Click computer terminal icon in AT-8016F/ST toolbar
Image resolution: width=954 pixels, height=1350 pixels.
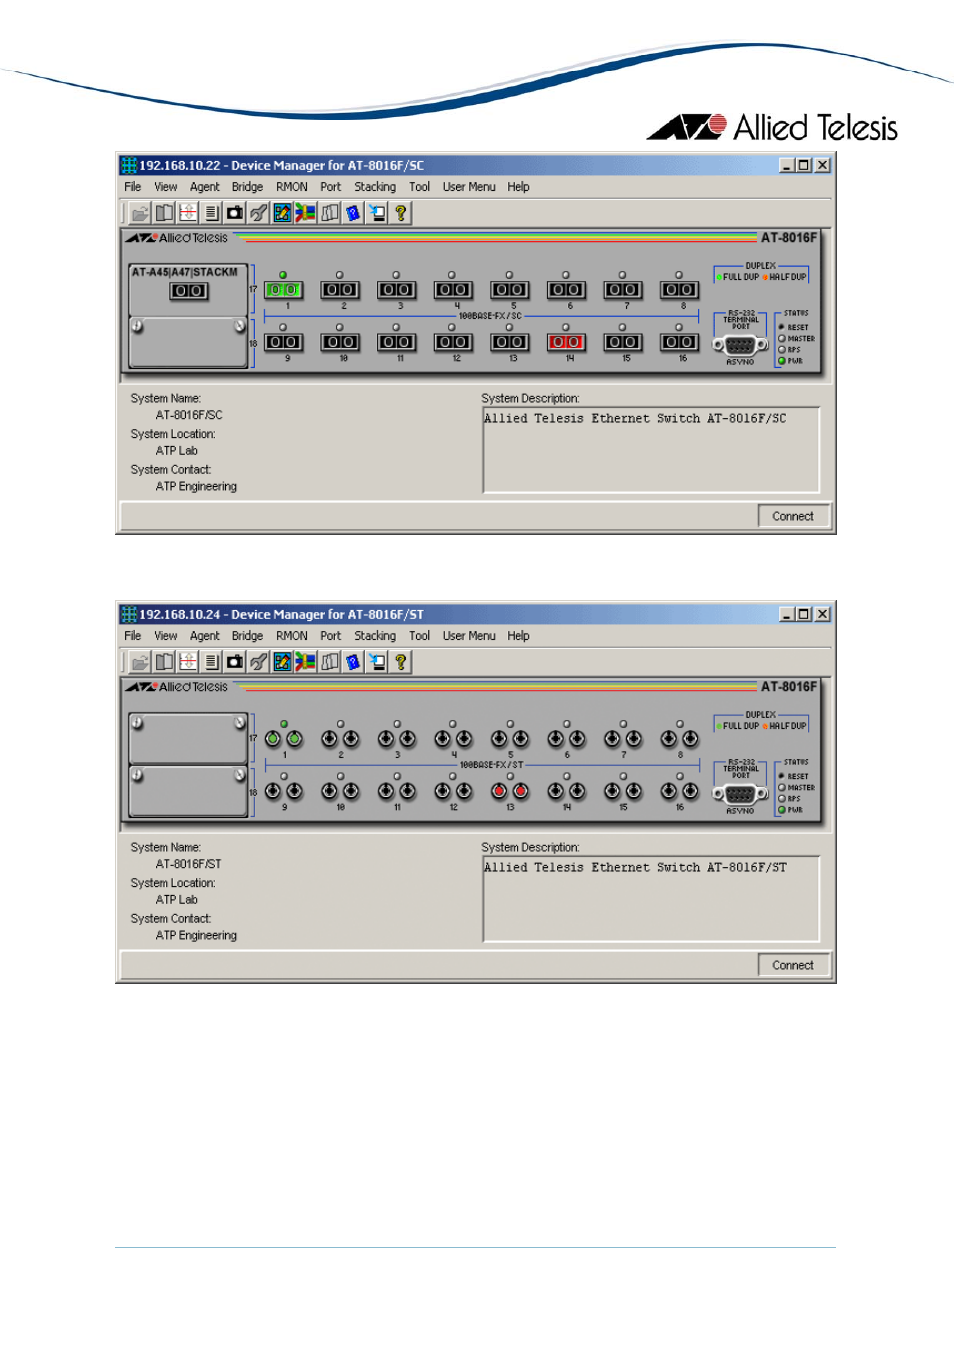click(x=377, y=662)
